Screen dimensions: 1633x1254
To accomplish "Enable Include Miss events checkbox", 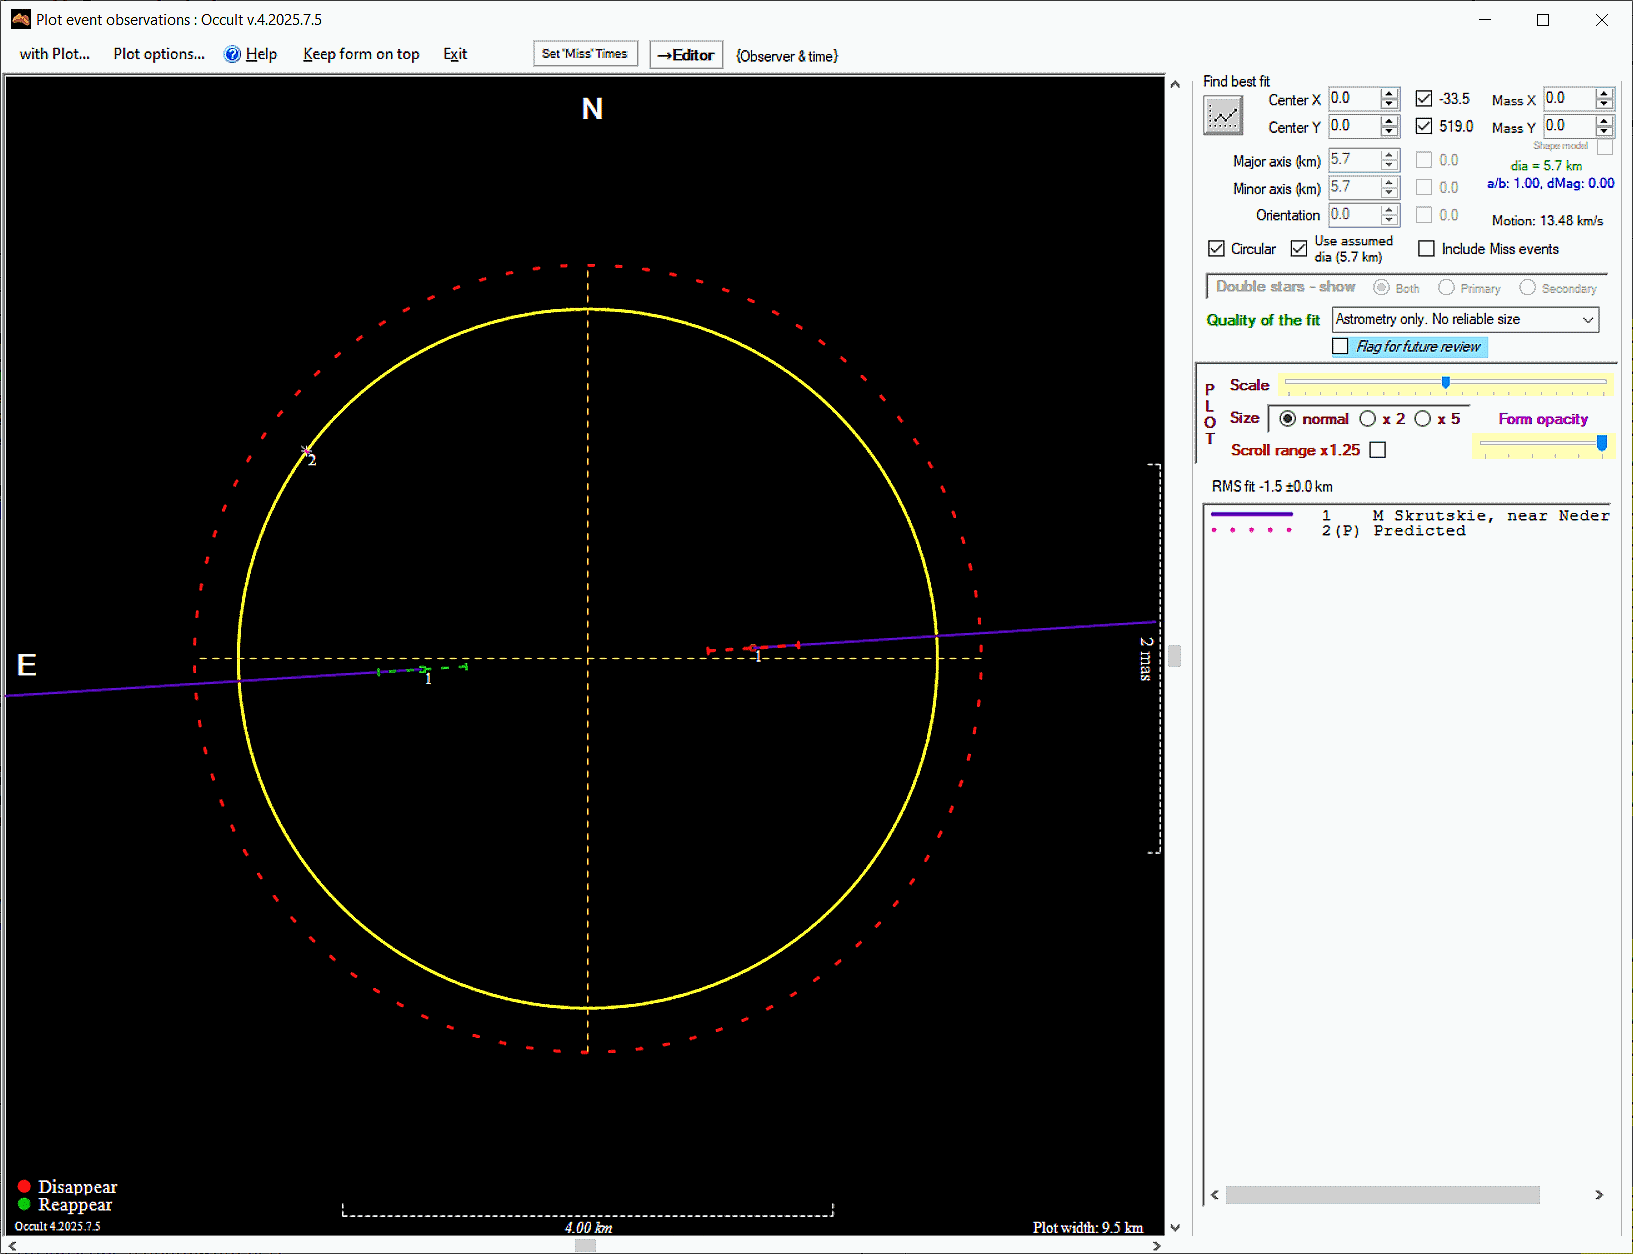I will (x=1426, y=249).
